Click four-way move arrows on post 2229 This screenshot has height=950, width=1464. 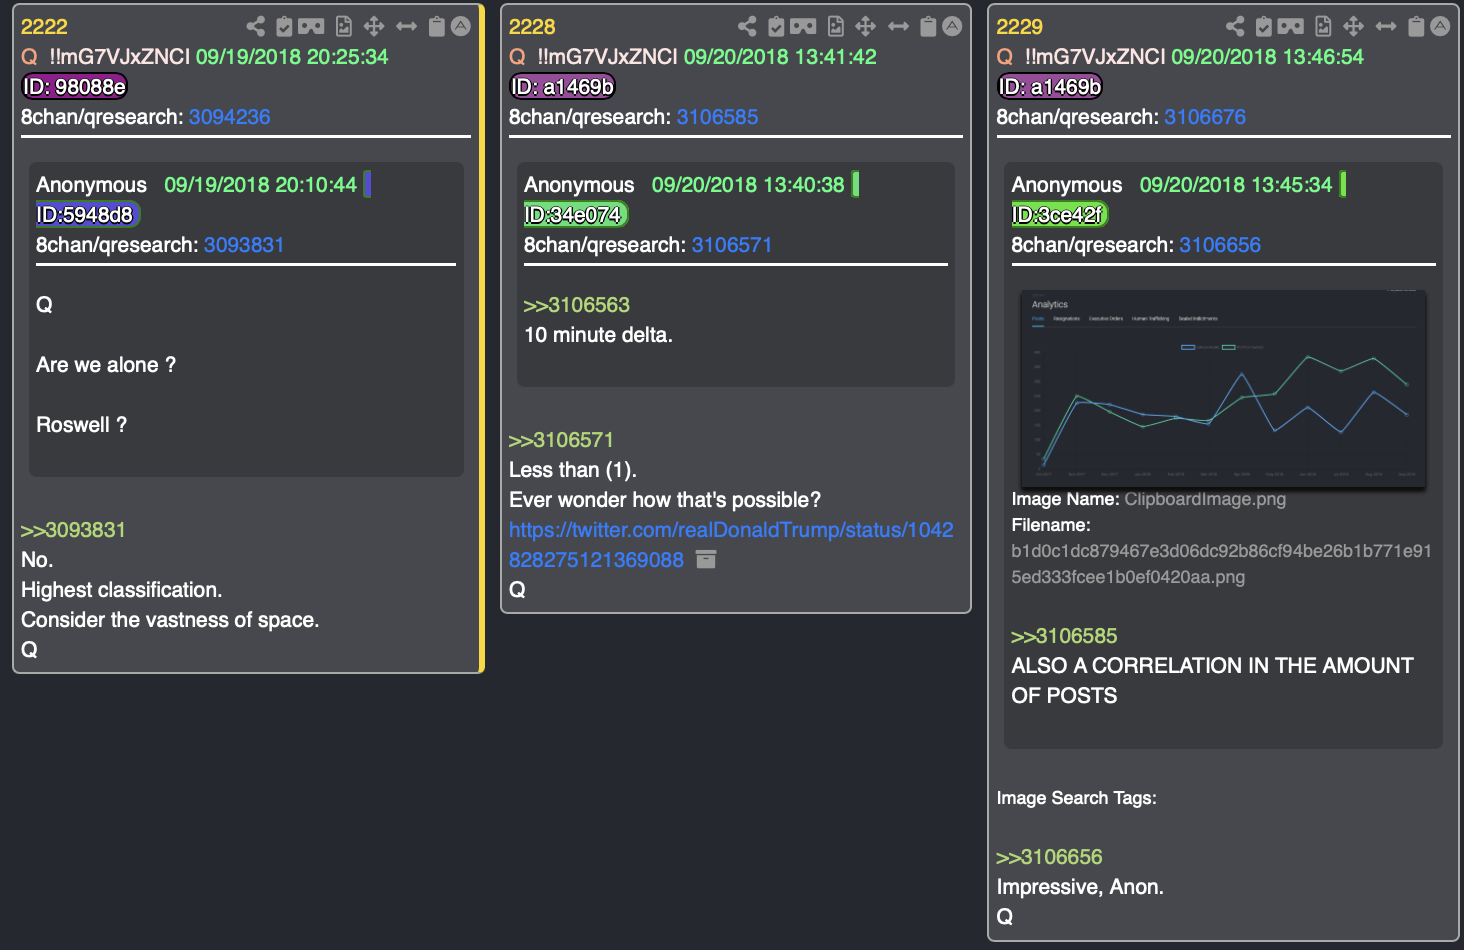point(1354,26)
